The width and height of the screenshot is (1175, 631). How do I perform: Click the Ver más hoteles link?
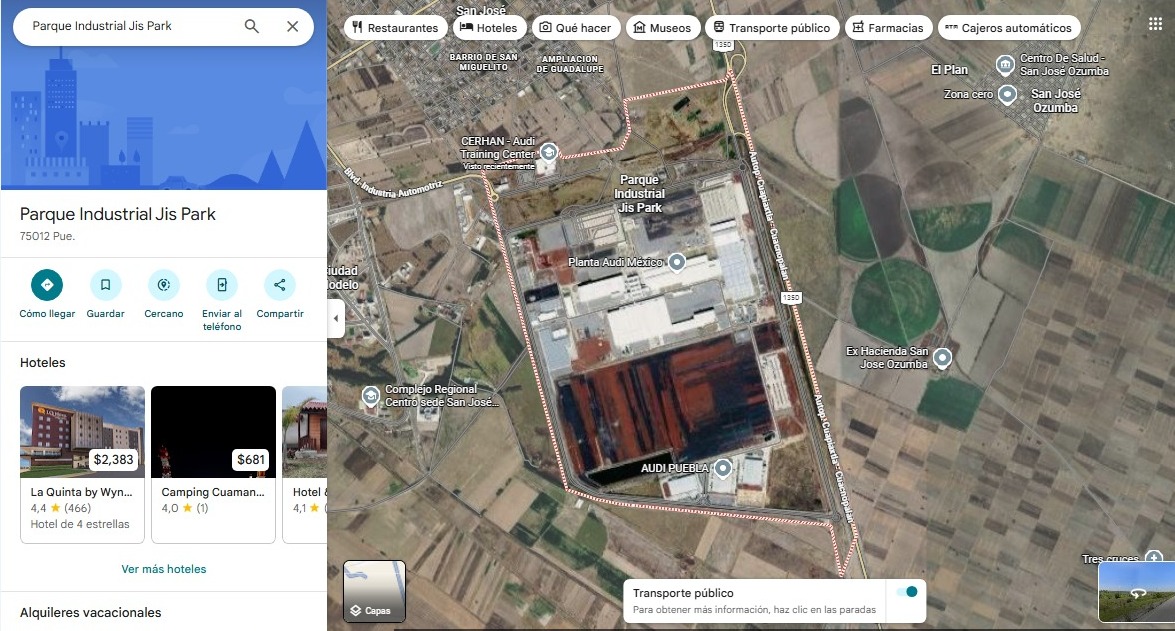click(x=163, y=569)
